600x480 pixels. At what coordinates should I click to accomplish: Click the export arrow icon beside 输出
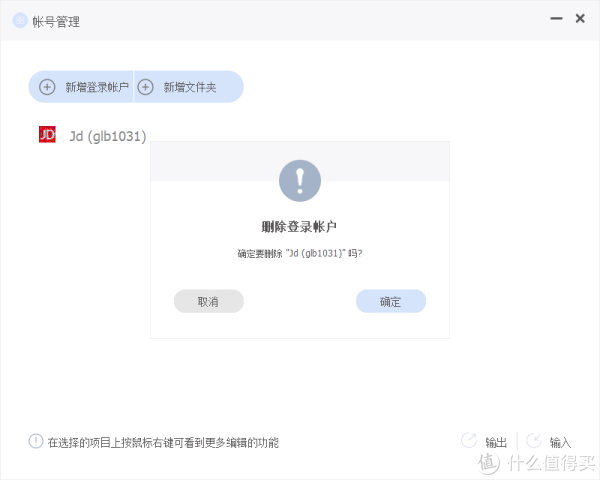coord(469,441)
